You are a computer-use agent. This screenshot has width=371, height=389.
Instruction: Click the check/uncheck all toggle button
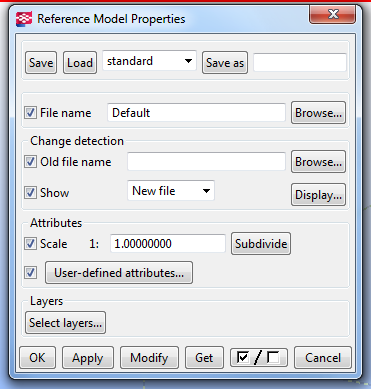coord(259,357)
